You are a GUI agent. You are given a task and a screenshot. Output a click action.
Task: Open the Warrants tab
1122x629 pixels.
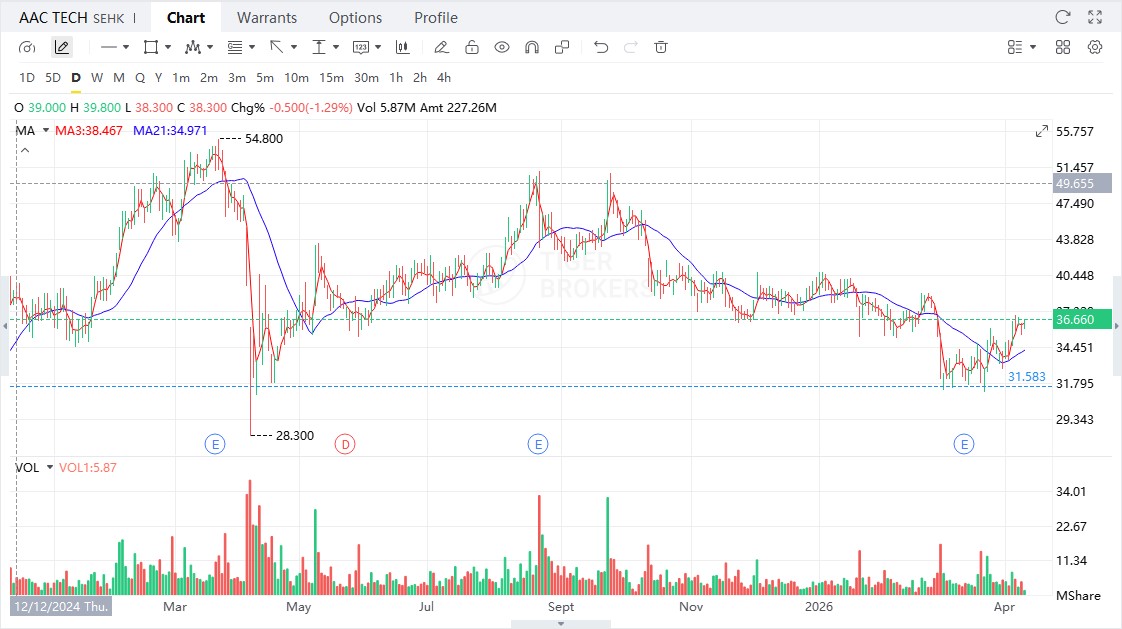(x=267, y=18)
